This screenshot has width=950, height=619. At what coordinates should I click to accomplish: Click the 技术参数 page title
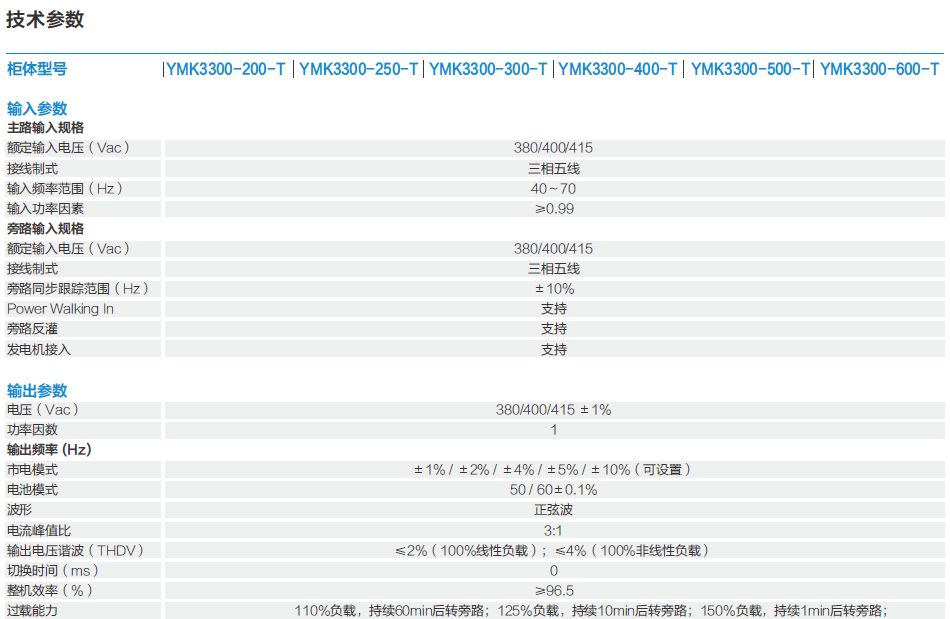pyautogui.click(x=48, y=17)
